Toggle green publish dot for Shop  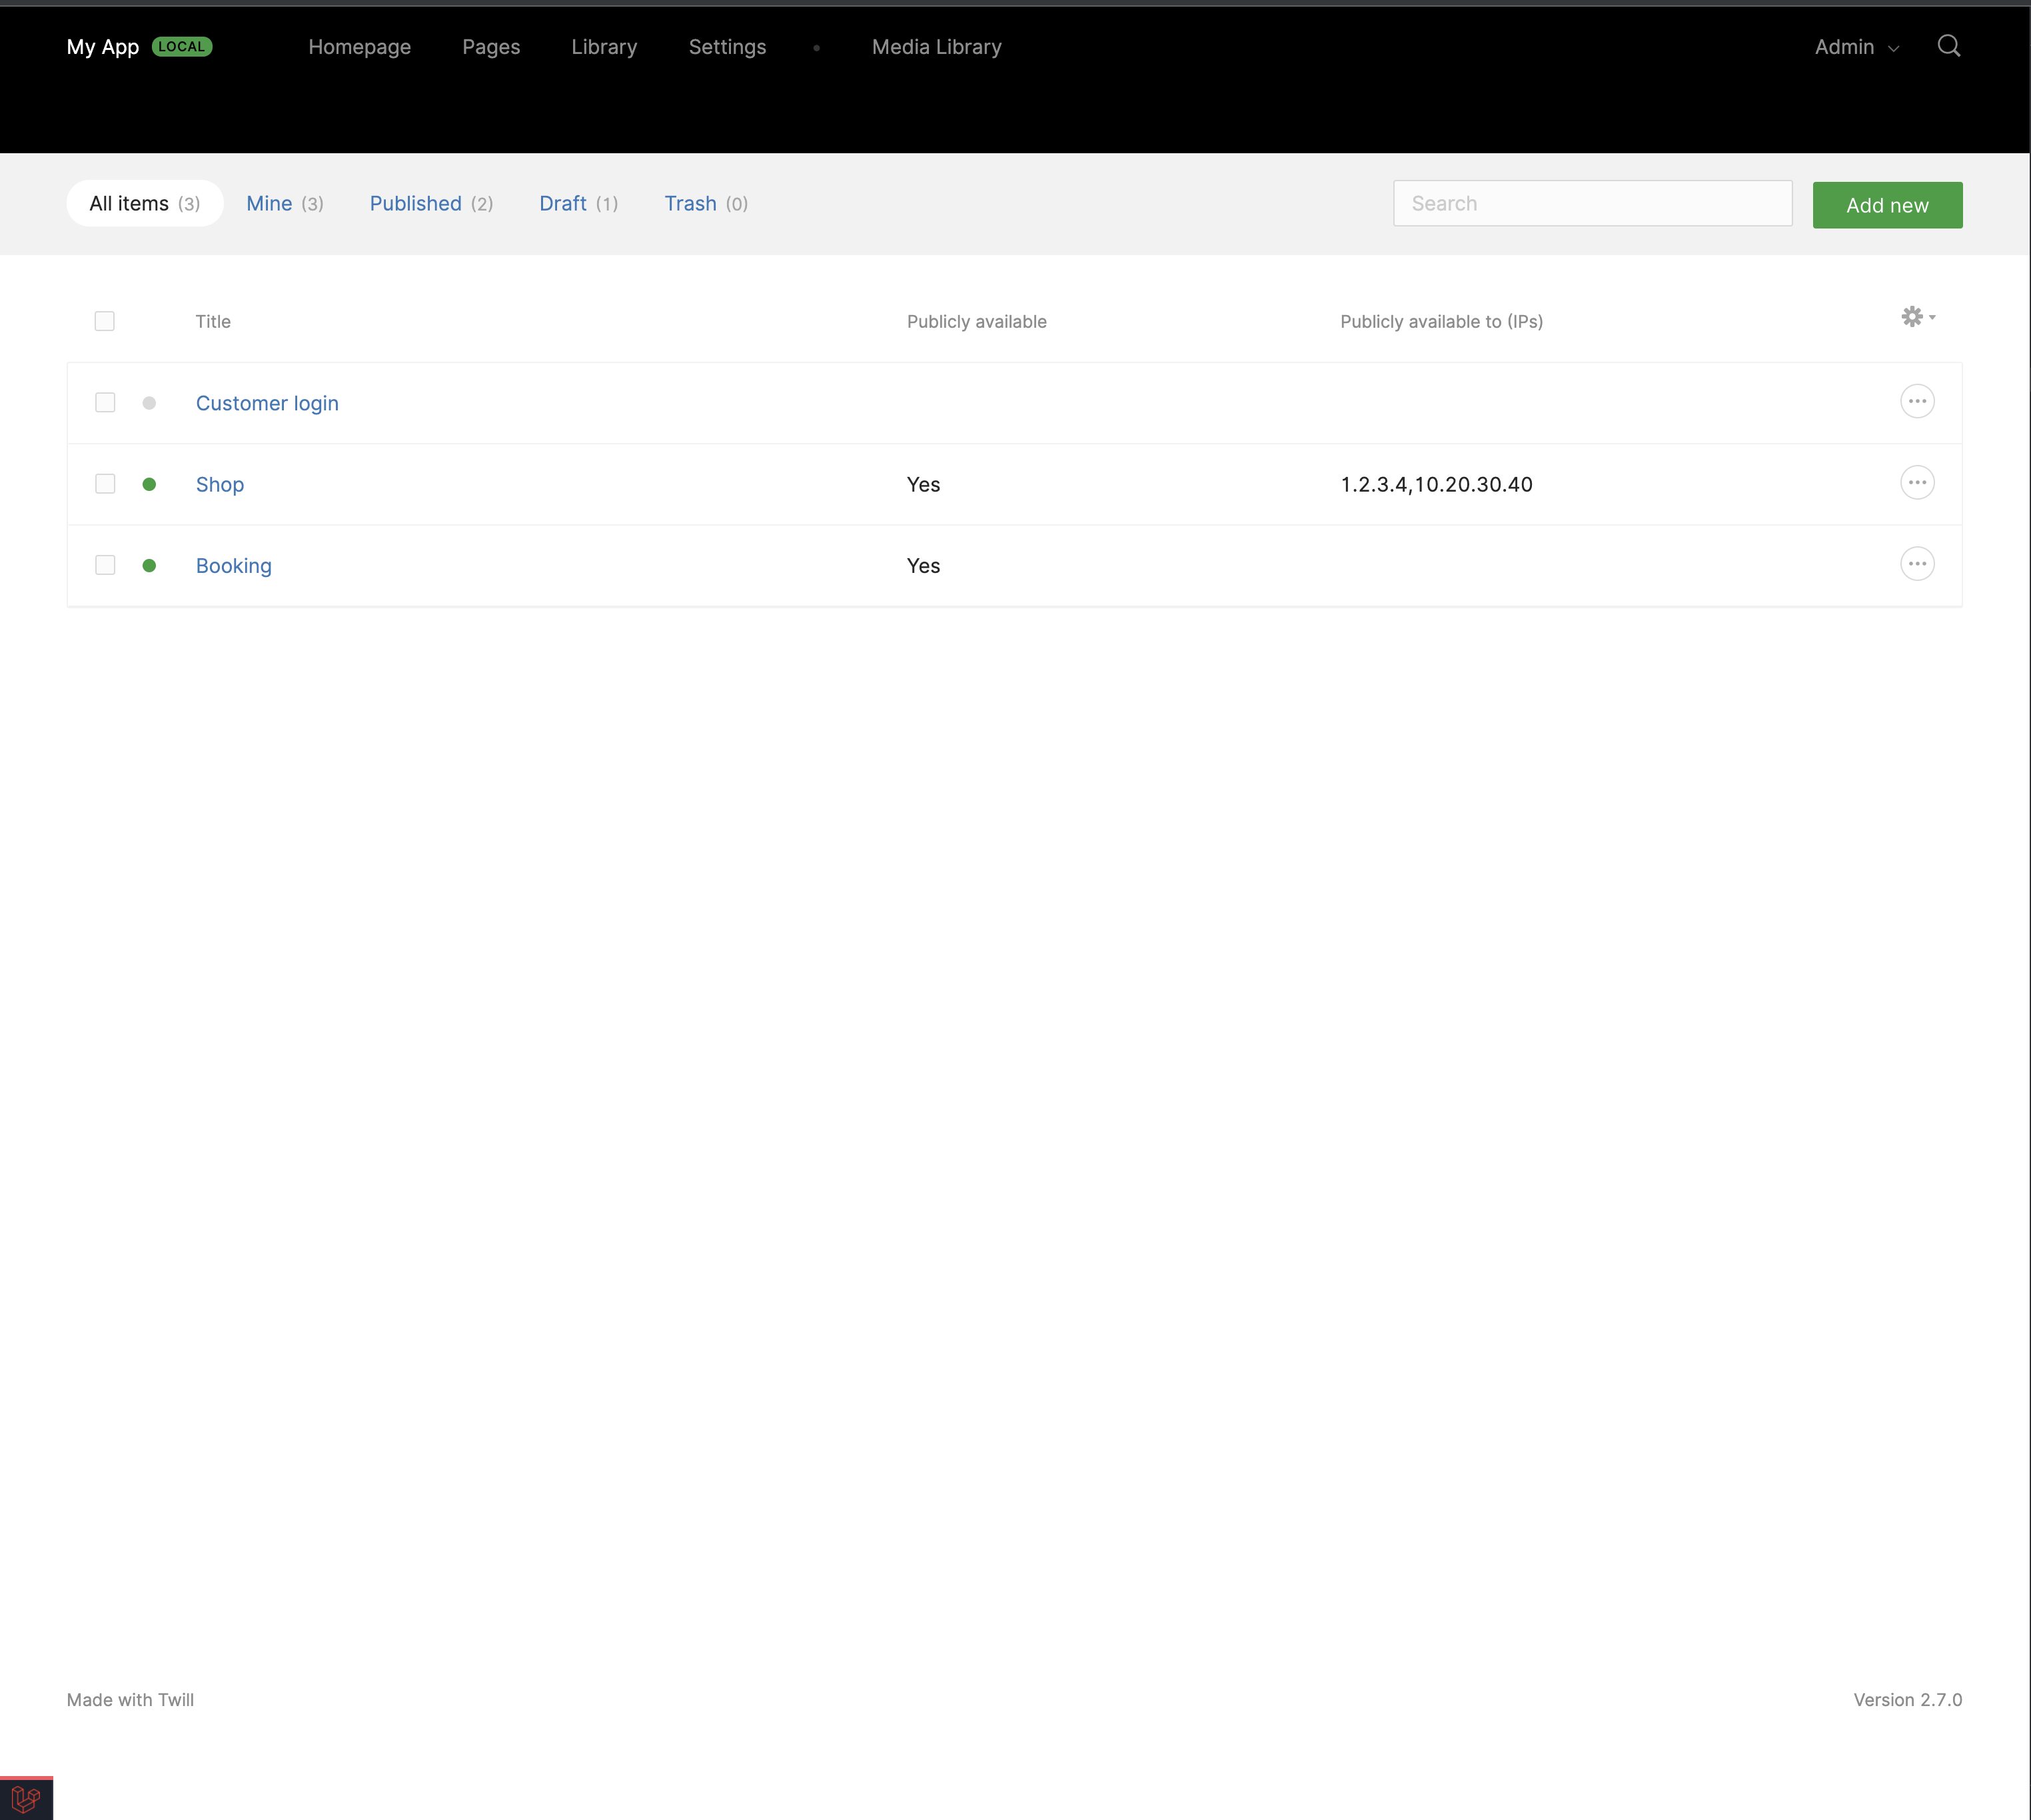[x=149, y=484]
